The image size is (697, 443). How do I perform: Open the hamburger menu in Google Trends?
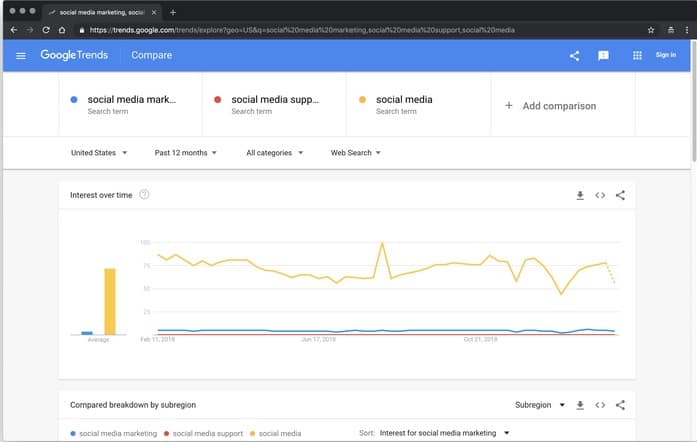coord(21,56)
